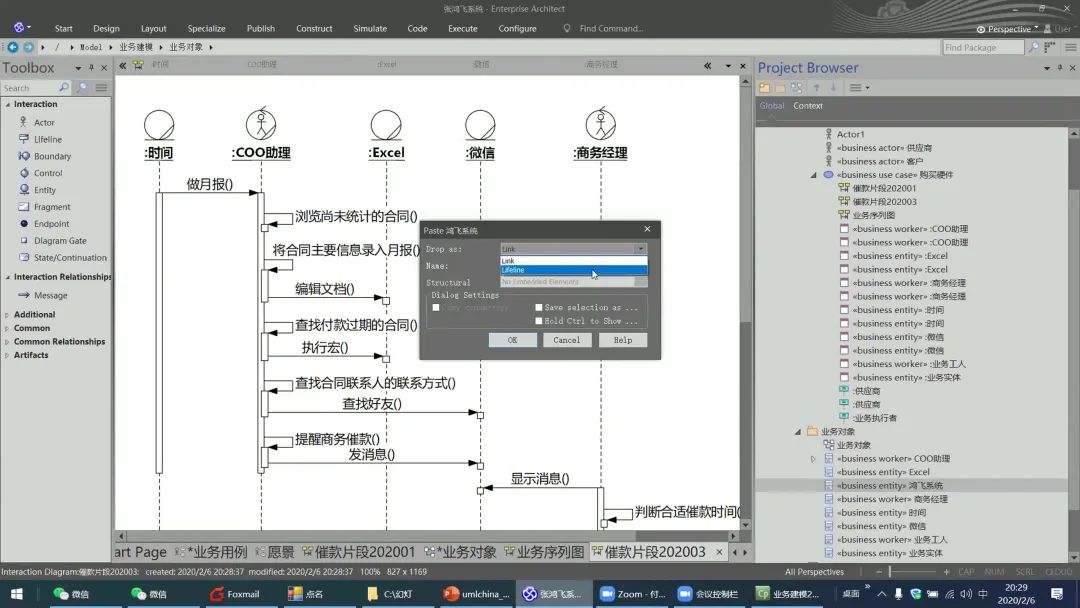The width and height of the screenshot is (1080, 608).
Task: Click OK in the Paste dialog
Action: [512, 340]
